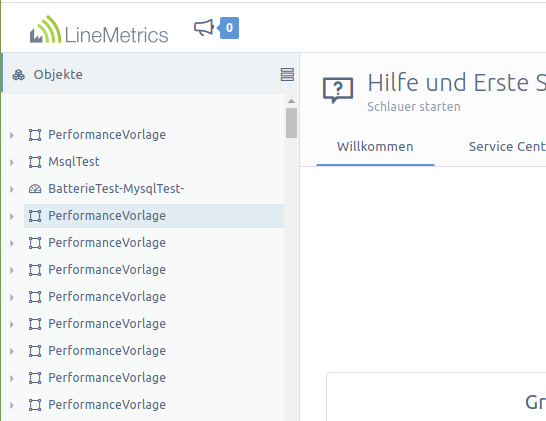
Task: Open the megaphone announcements icon
Action: click(204, 28)
